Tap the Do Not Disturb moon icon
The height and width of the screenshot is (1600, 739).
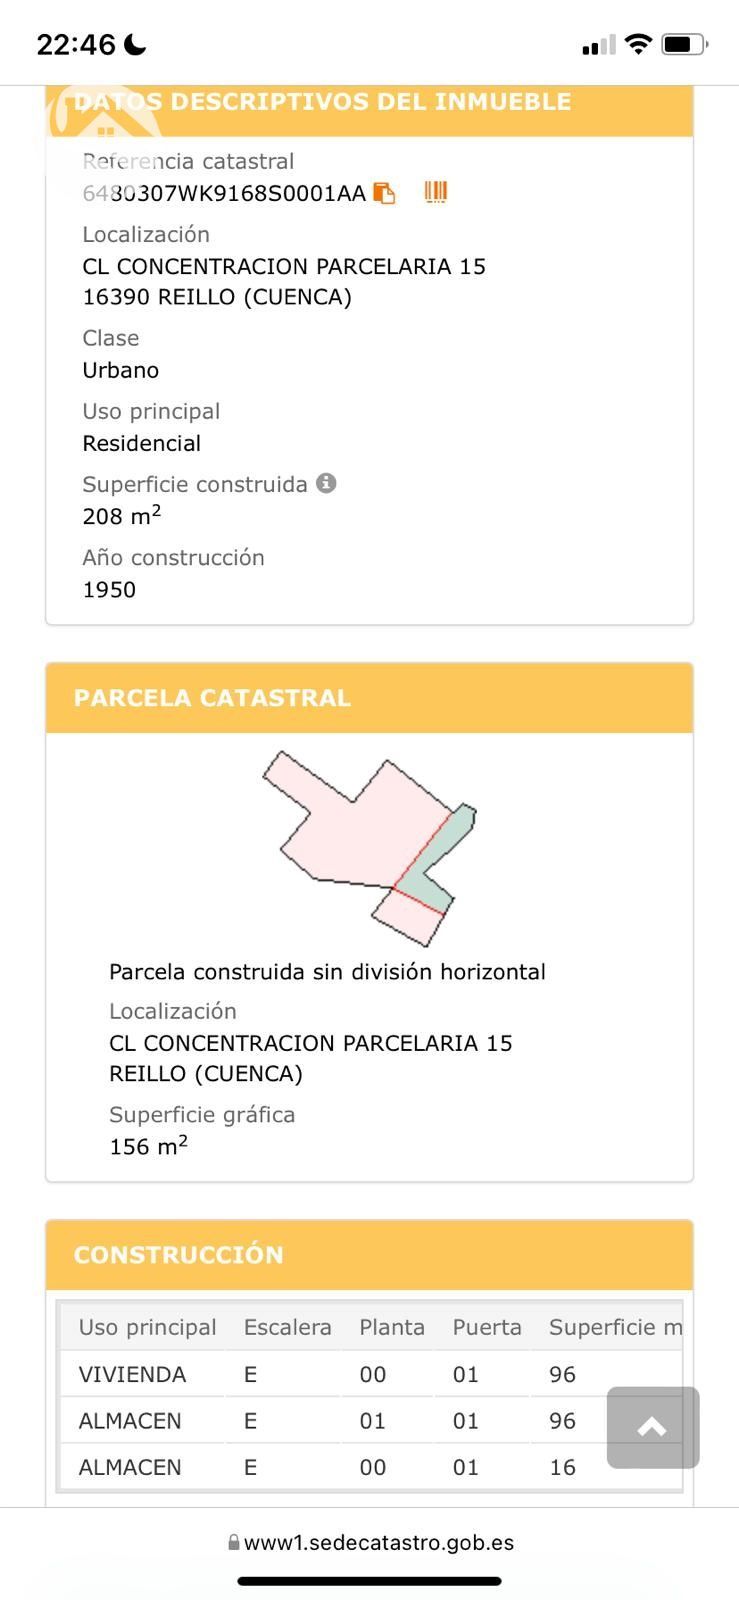point(135,45)
